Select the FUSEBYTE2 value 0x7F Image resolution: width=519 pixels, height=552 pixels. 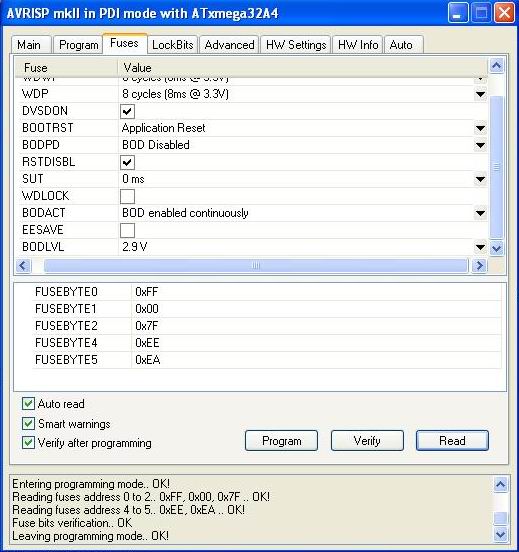[146, 326]
